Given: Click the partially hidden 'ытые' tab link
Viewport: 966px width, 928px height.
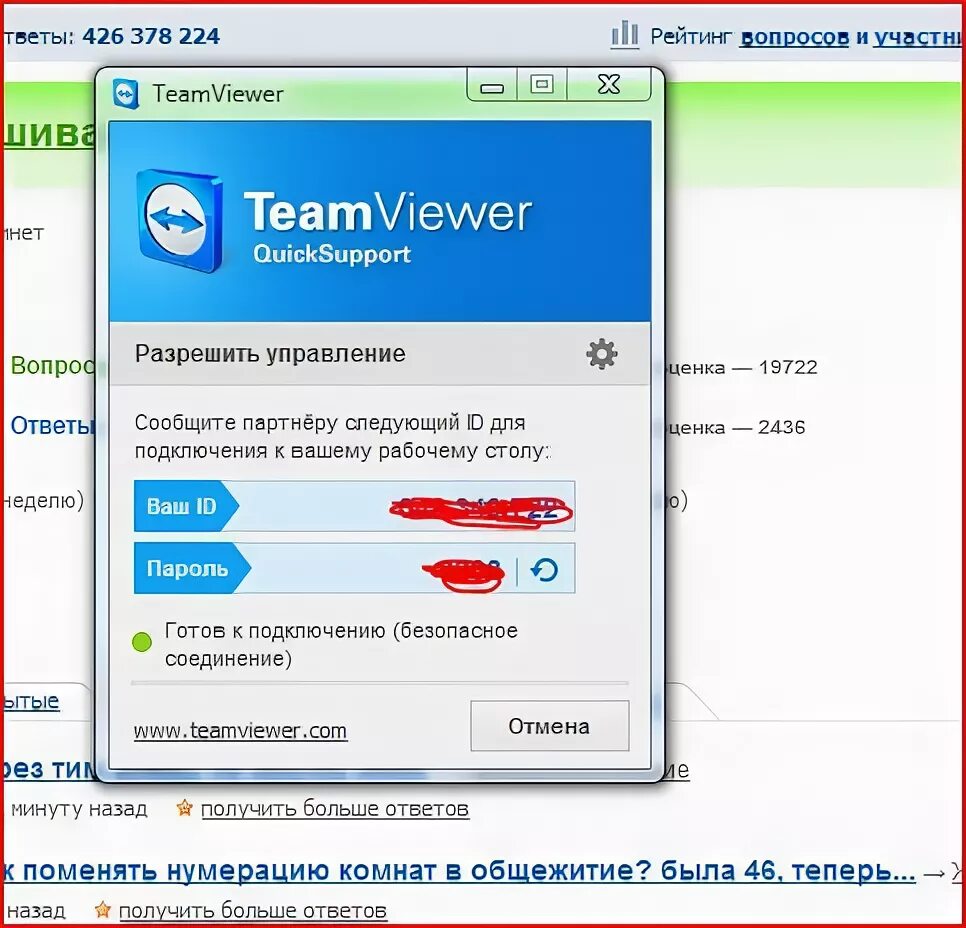Looking at the screenshot, I should [31, 701].
